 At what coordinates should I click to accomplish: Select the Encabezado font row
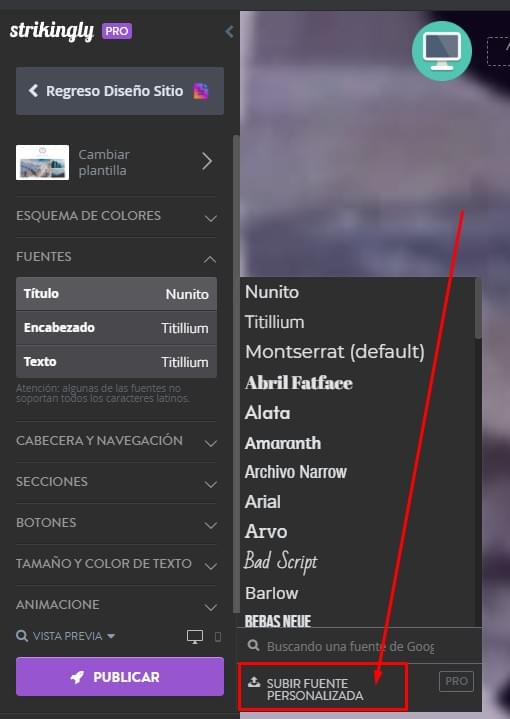[116, 328]
